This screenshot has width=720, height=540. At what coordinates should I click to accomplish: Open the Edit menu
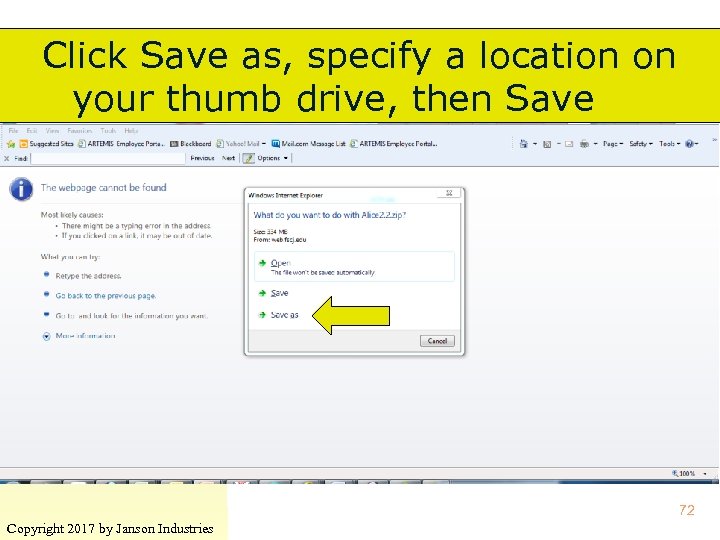pos(32,131)
